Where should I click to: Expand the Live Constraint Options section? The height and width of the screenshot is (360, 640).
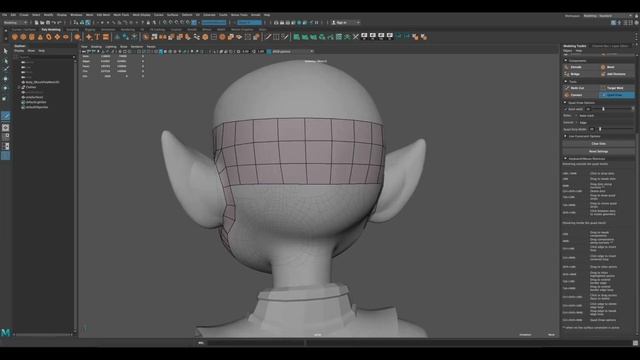pyautogui.click(x=566, y=136)
